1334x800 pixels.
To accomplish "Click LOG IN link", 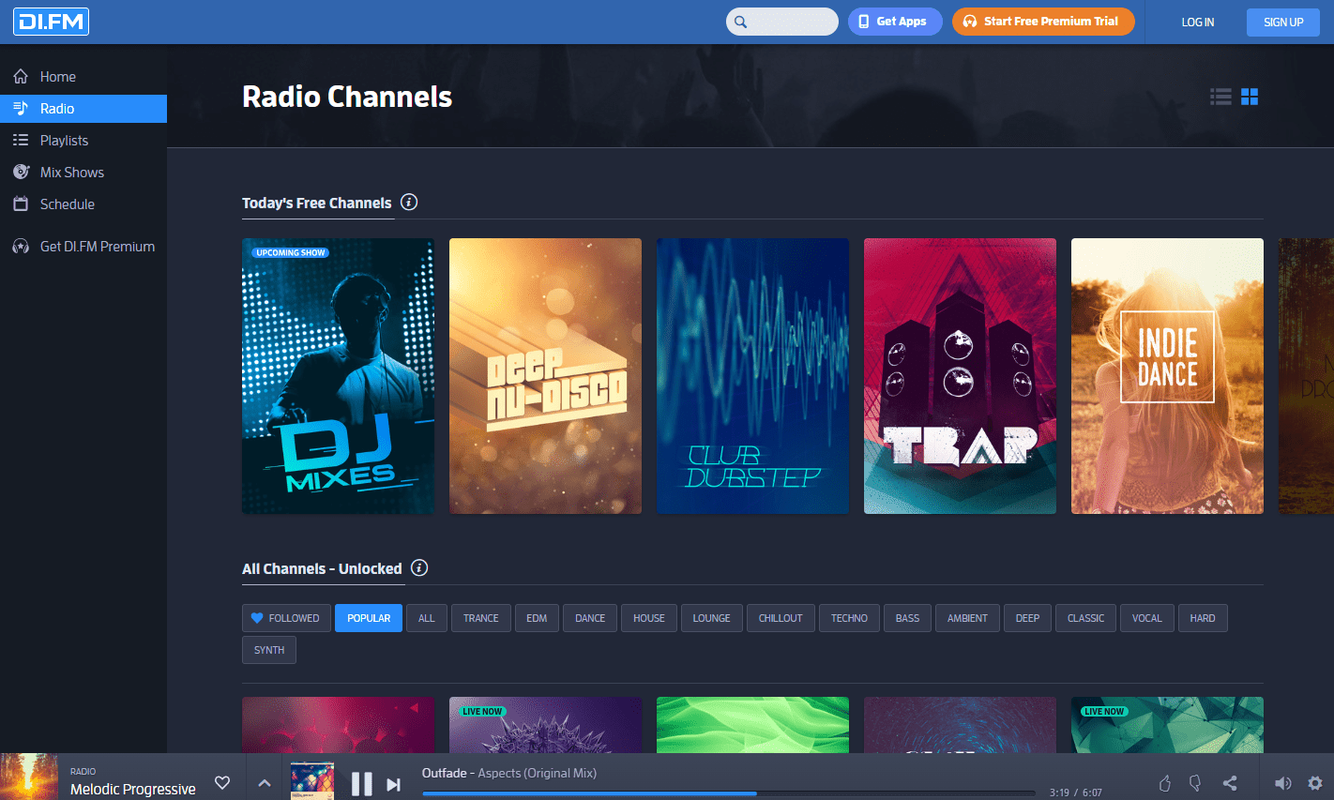I will 1197,22.
